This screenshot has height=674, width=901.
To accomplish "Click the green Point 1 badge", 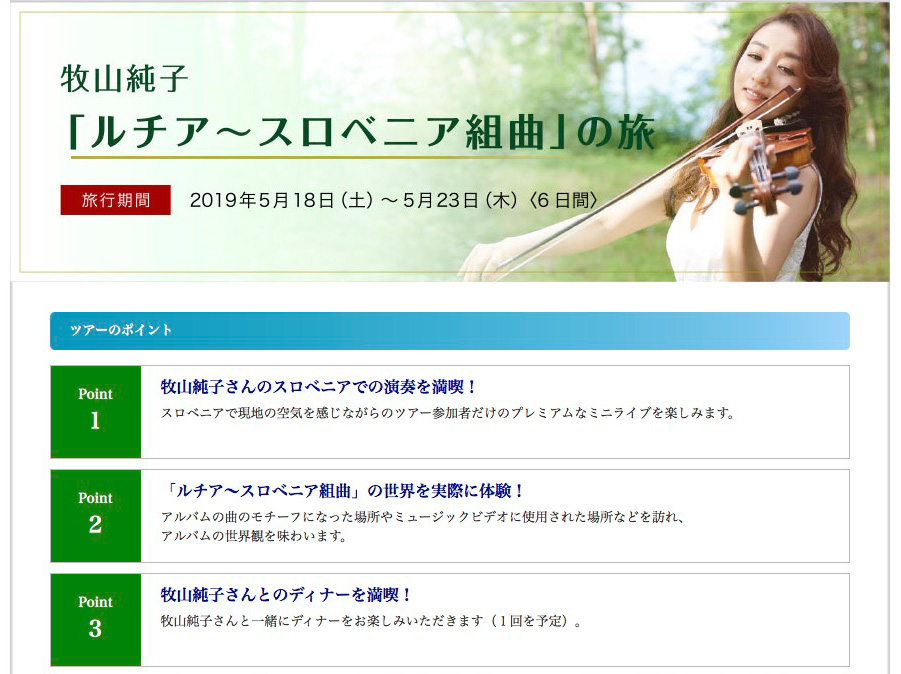I will pos(96,411).
